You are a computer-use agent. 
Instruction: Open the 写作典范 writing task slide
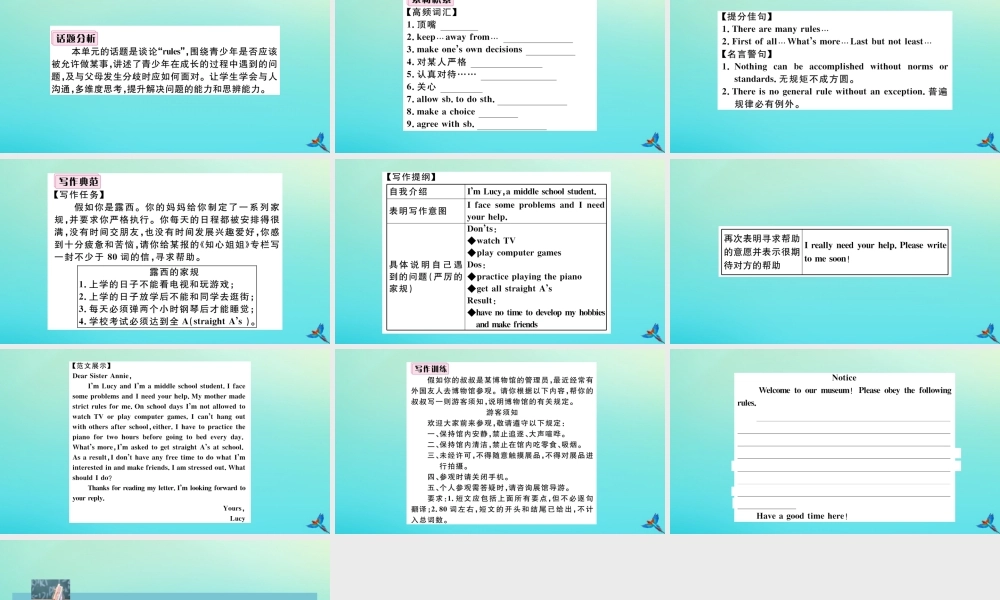tap(165, 251)
